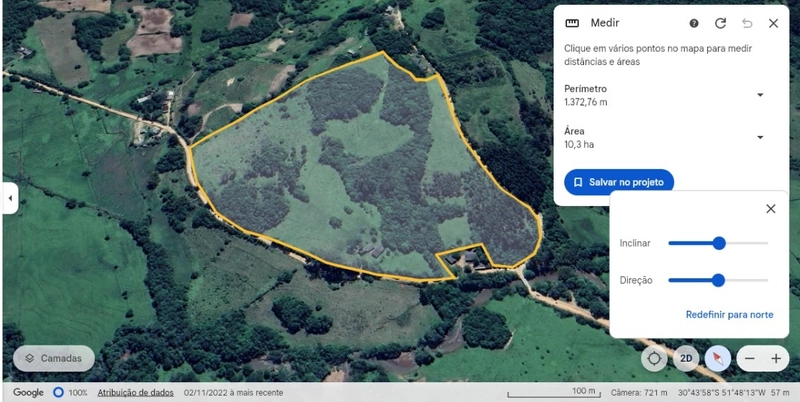Open the Área units dropdown

[x=760, y=137]
